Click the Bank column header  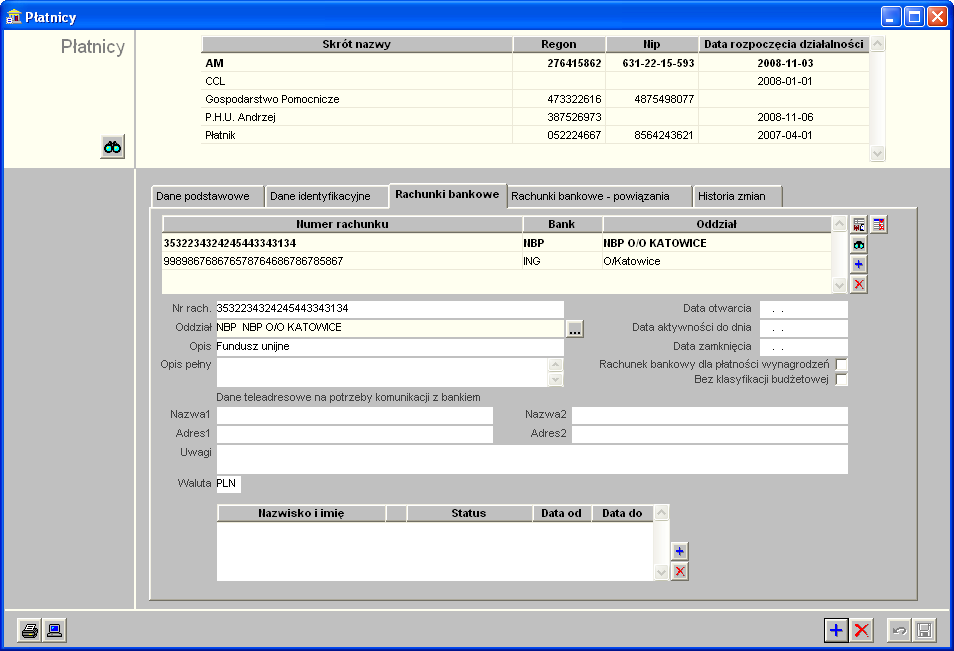click(562, 225)
